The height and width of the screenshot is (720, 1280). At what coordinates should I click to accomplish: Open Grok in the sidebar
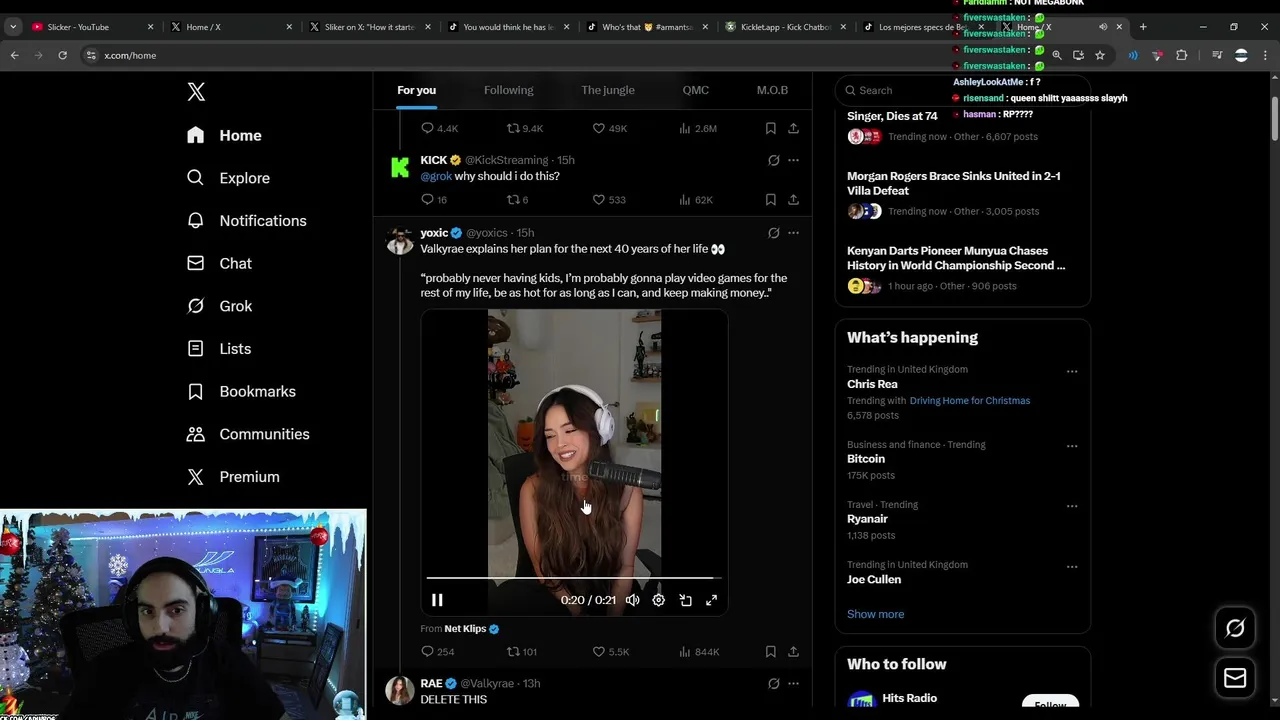pos(219,306)
